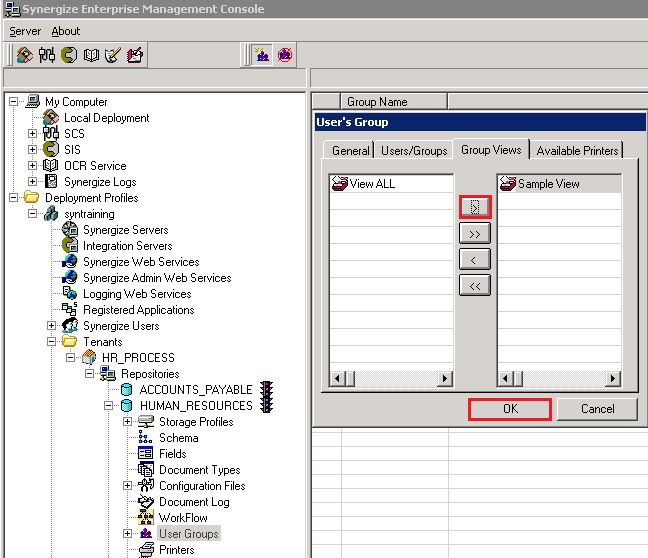Expand the SIS node
648x558 pixels.
pos(32,149)
